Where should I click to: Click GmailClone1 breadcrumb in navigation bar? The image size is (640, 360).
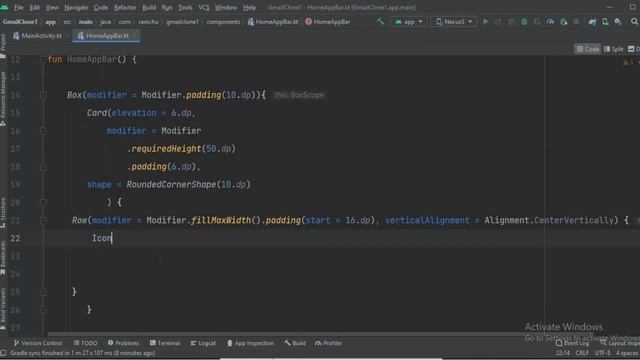coord(20,22)
